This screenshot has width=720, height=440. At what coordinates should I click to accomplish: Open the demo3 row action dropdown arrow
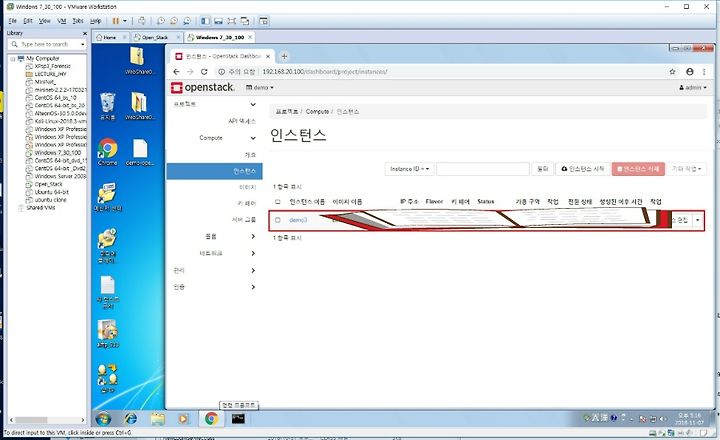(x=698, y=220)
